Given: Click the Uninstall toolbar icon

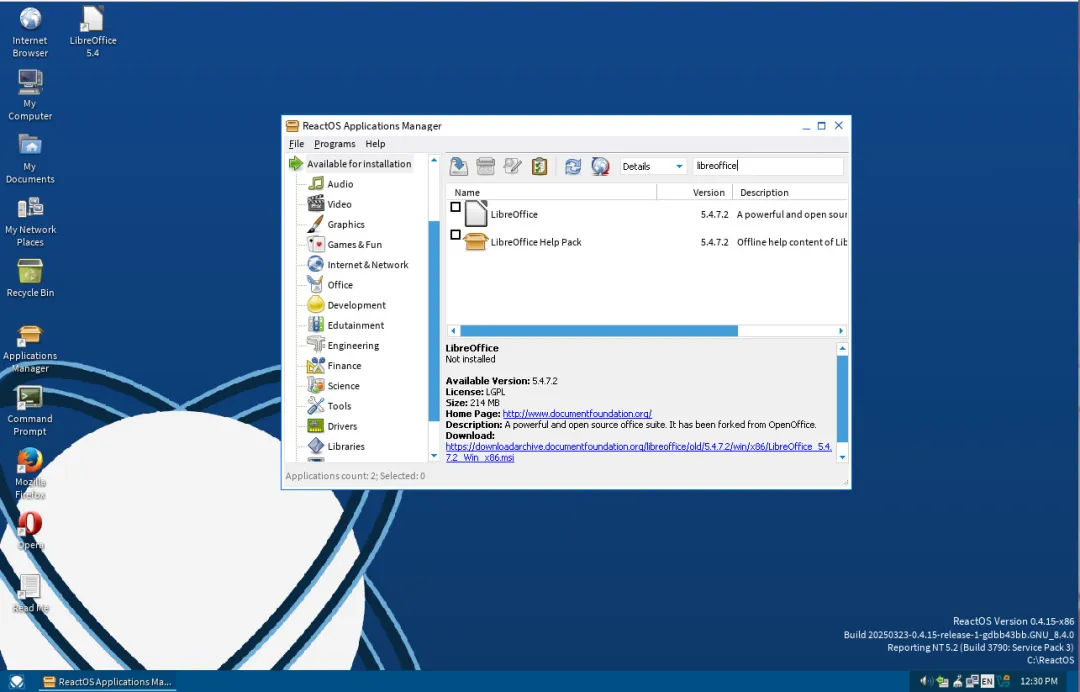Looking at the screenshot, I should pos(486,166).
